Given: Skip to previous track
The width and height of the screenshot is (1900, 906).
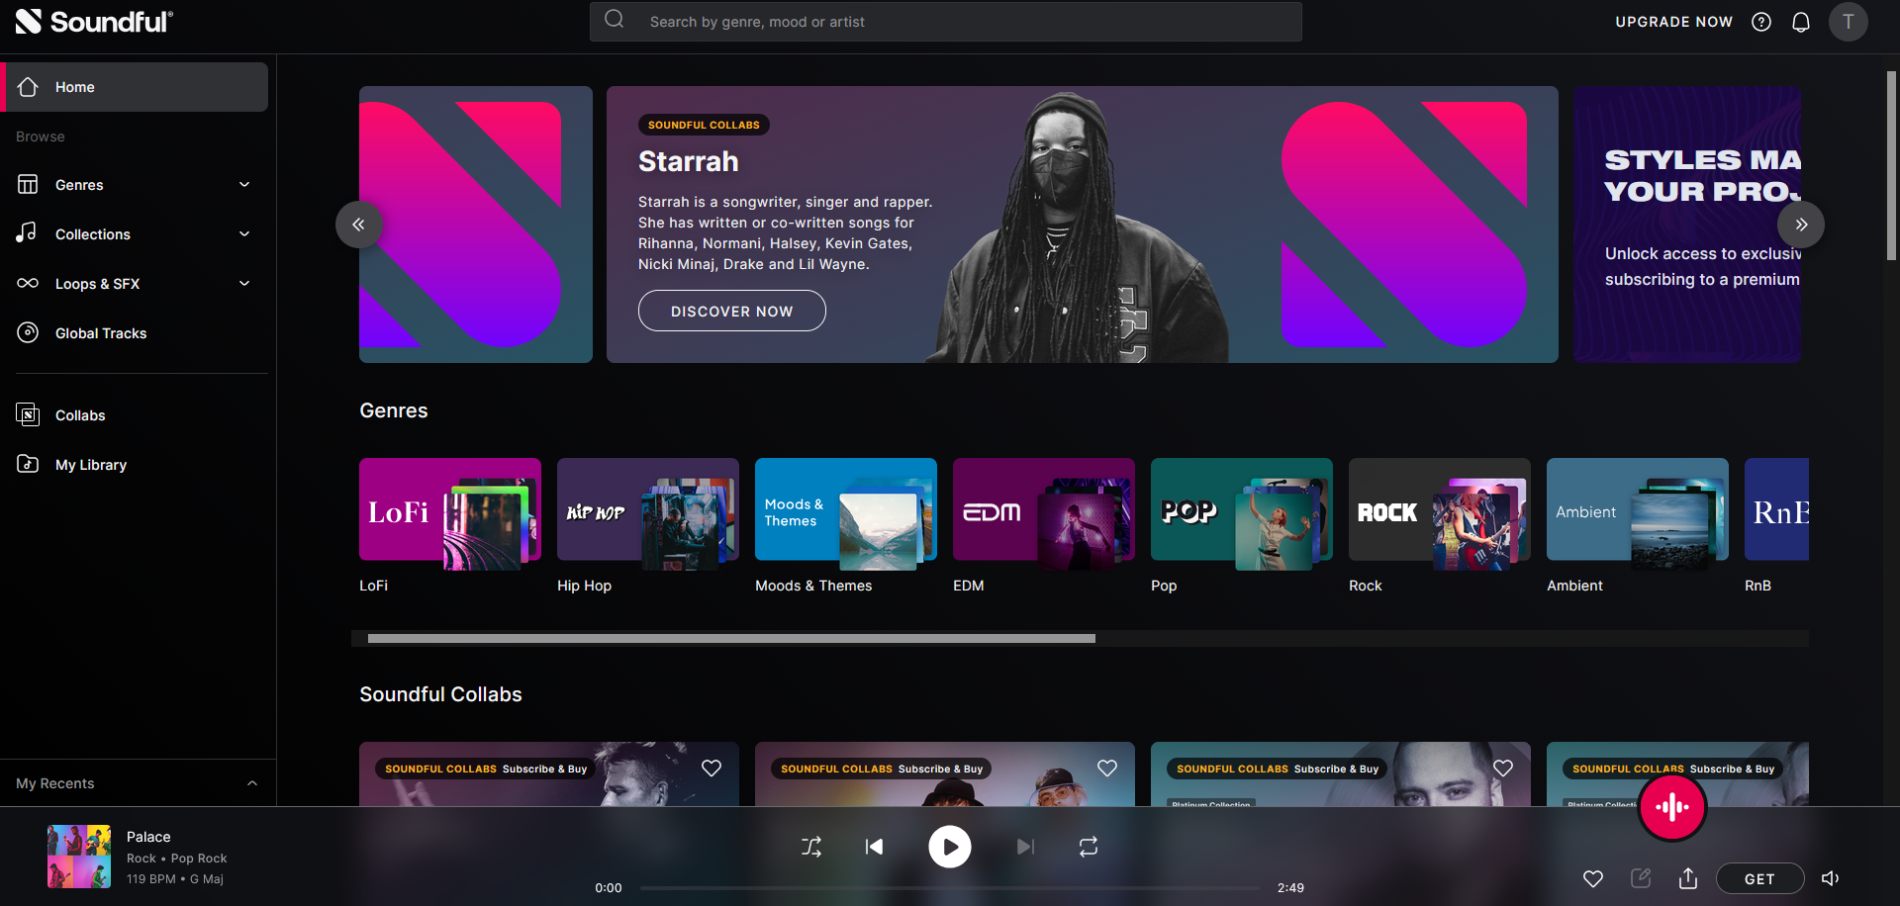Looking at the screenshot, I should (x=874, y=847).
